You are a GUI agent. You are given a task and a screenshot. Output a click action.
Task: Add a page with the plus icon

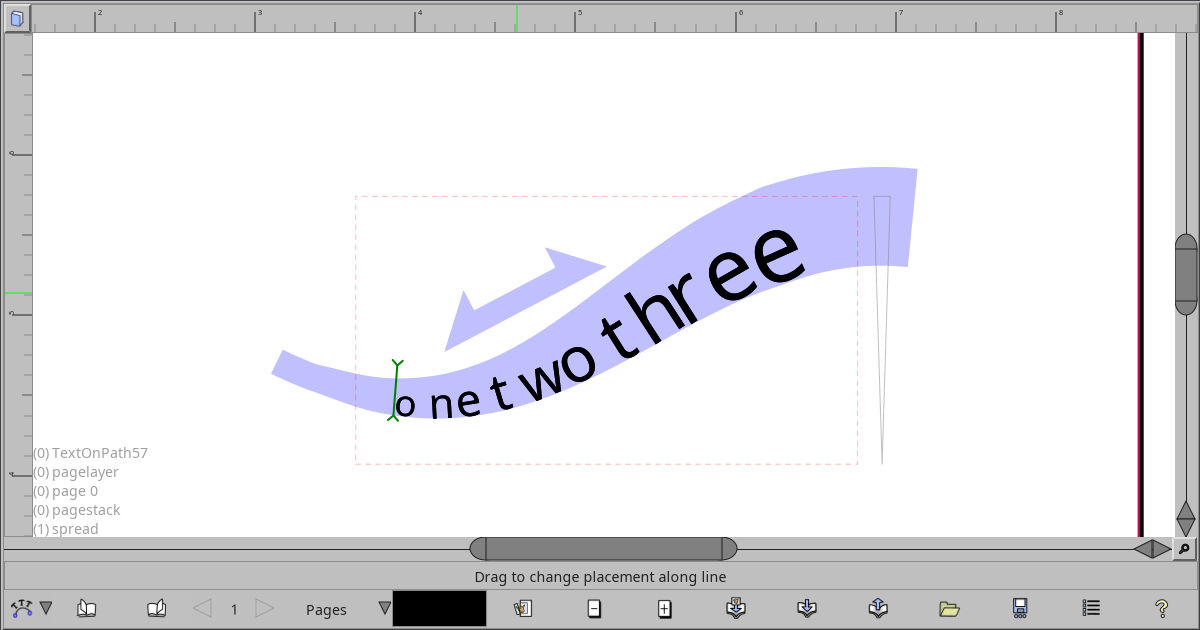coord(665,607)
